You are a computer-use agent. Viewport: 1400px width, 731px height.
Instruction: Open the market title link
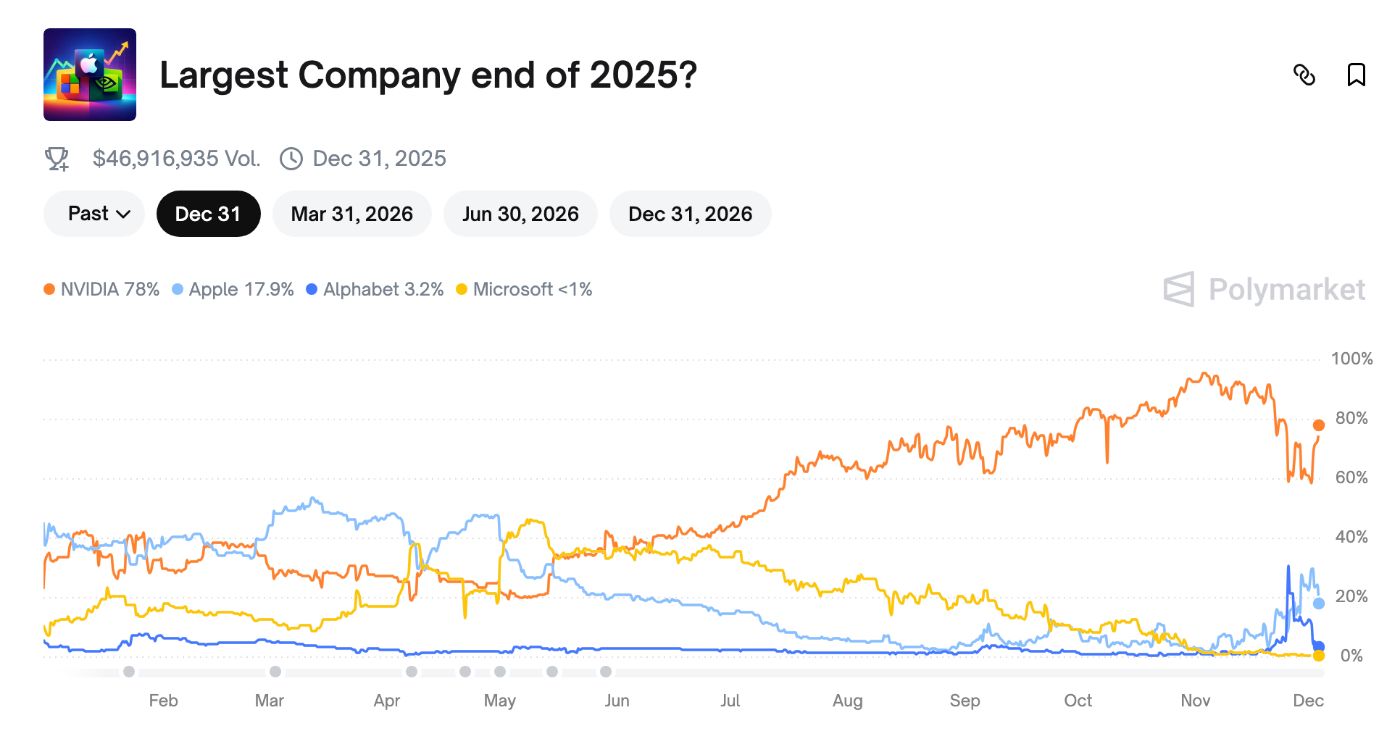[428, 74]
